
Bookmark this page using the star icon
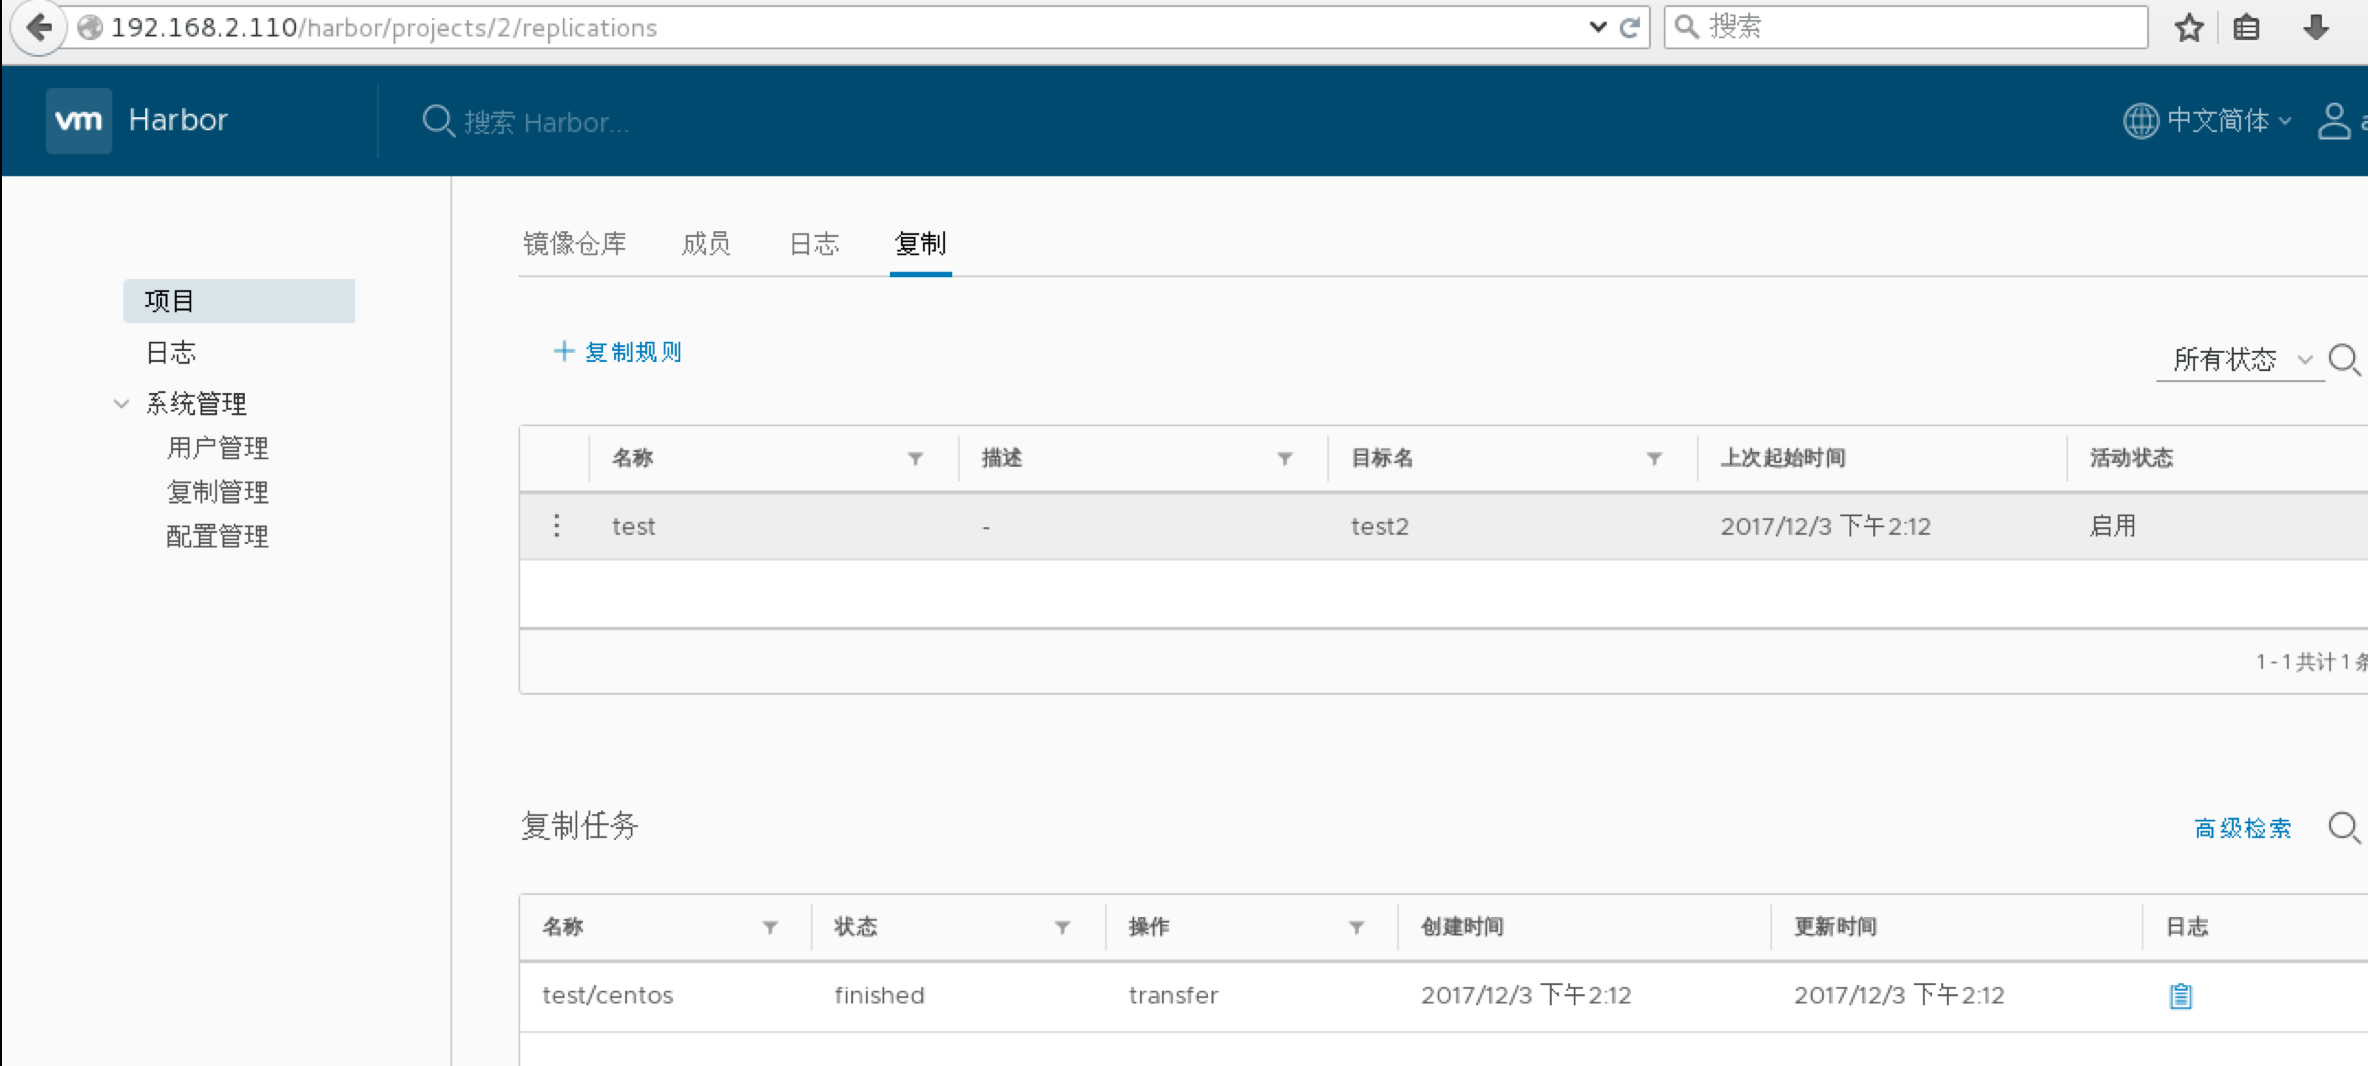coord(2189,27)
